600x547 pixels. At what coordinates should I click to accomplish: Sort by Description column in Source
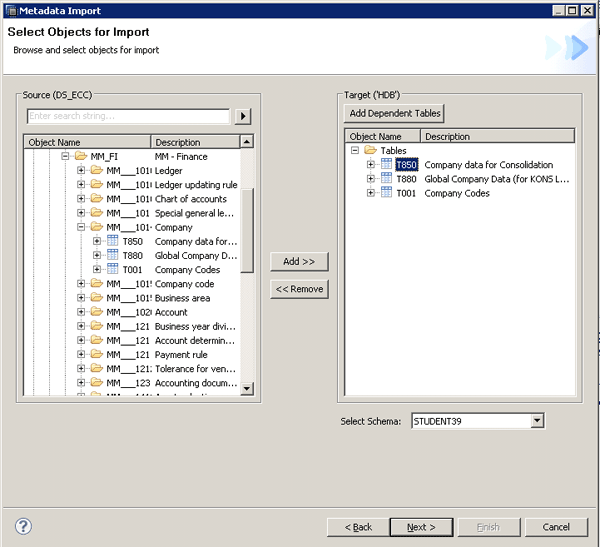[x=195, y=142]
